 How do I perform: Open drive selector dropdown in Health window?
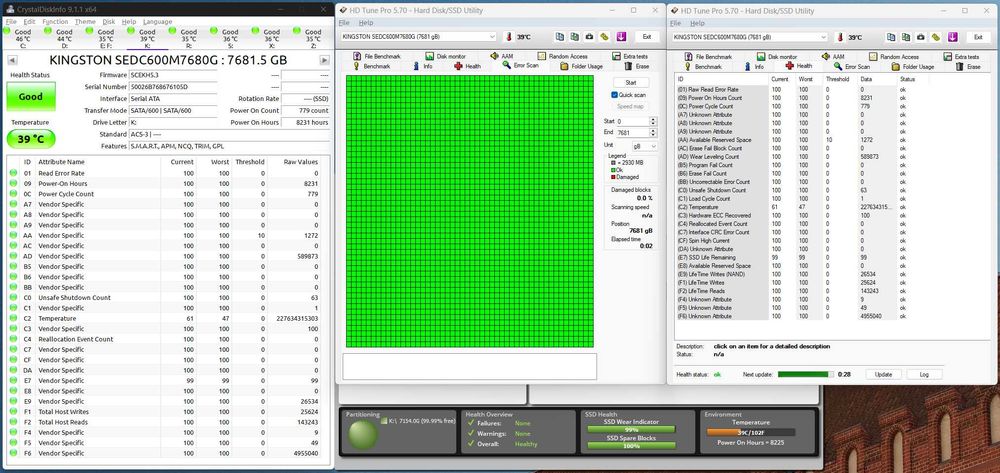click(x=749, y=38)
